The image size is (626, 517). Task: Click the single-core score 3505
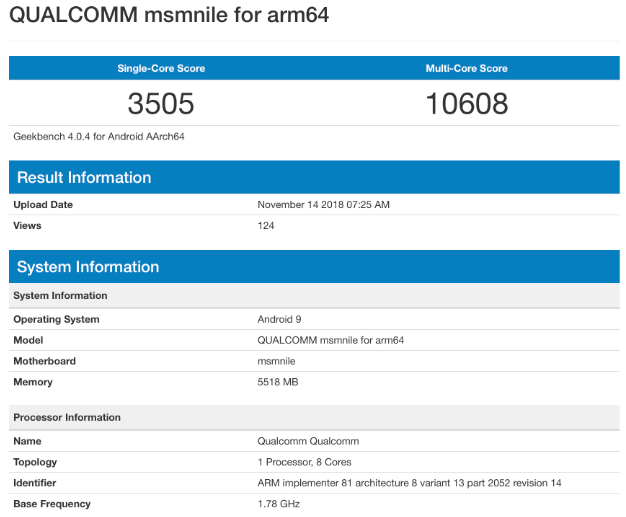(x=160, y=103)
